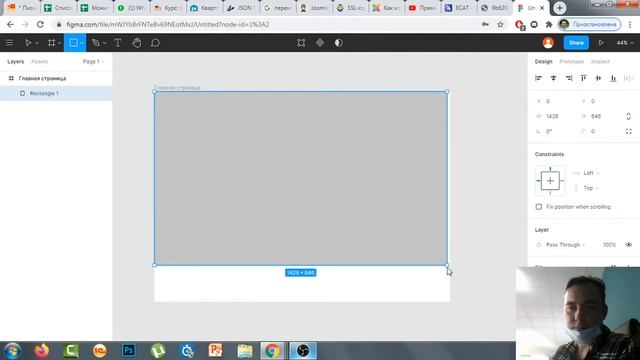Reload the browser page
Image resolution: width=640 pixels, height=360 pixels.
click(x=40, y=24)
